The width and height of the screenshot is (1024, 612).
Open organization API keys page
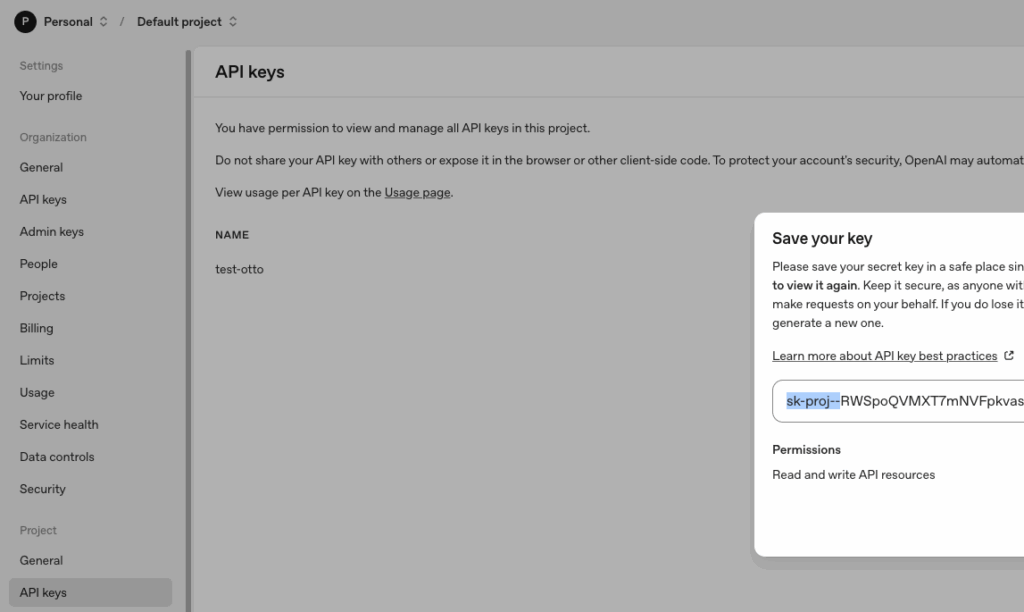click(43, 199)
